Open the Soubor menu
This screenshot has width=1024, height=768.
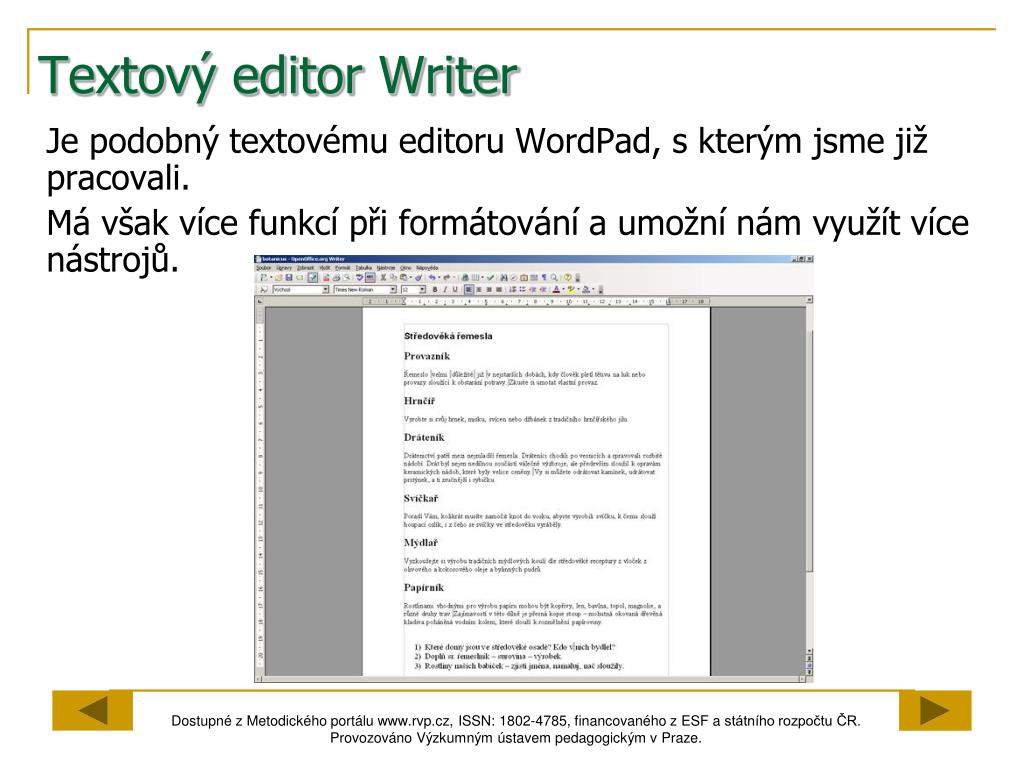coord(264,268)
